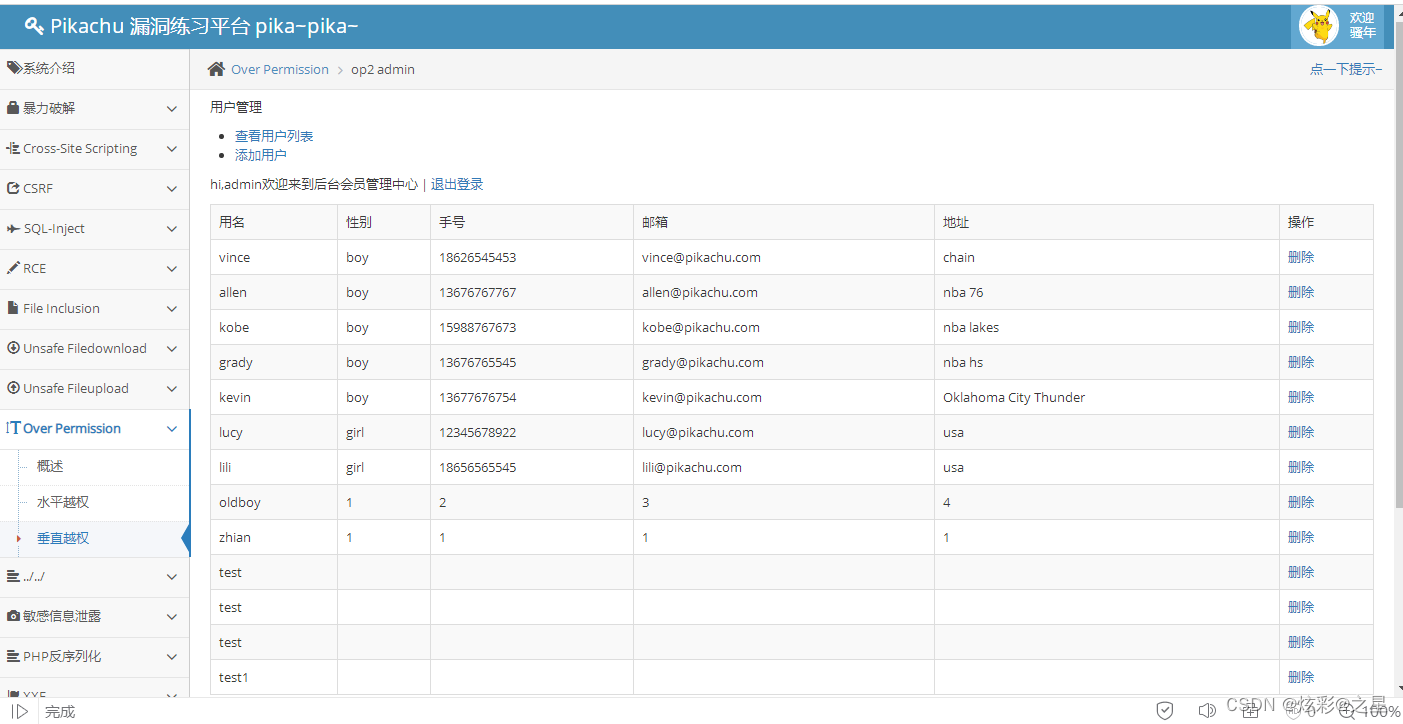Screen dimensions: 1403x724
Task: Click the speaker icon in status bar
Action: point(1207,710)
